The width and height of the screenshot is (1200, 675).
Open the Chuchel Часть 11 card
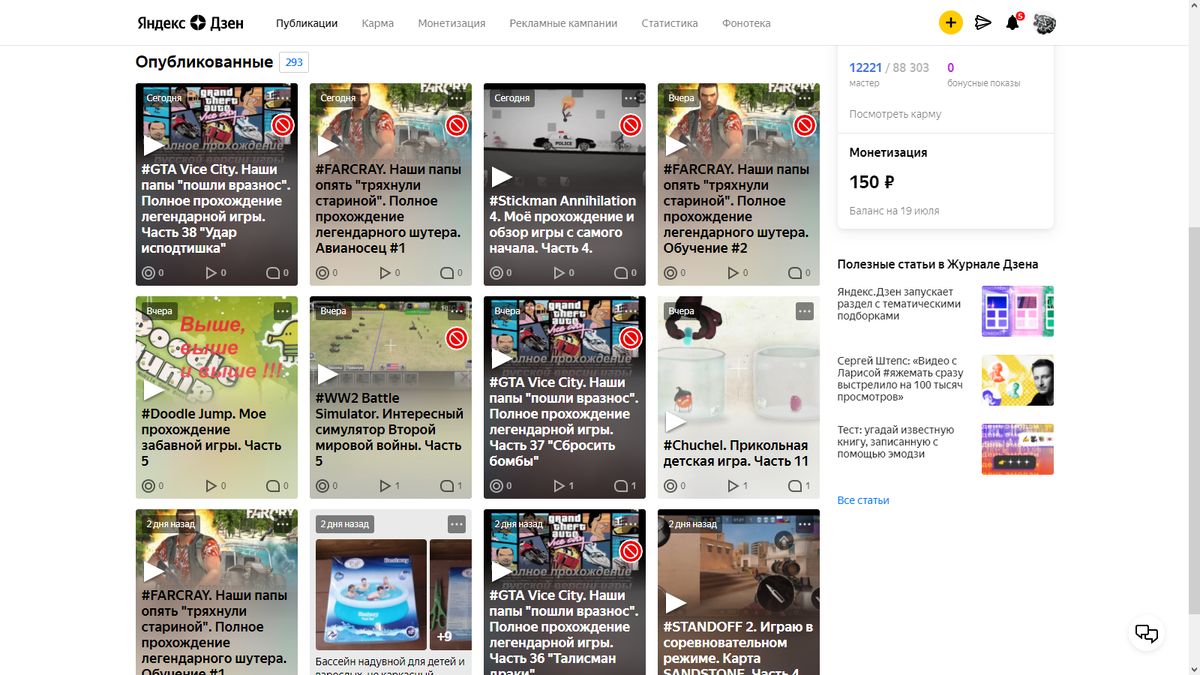(739, 397)
